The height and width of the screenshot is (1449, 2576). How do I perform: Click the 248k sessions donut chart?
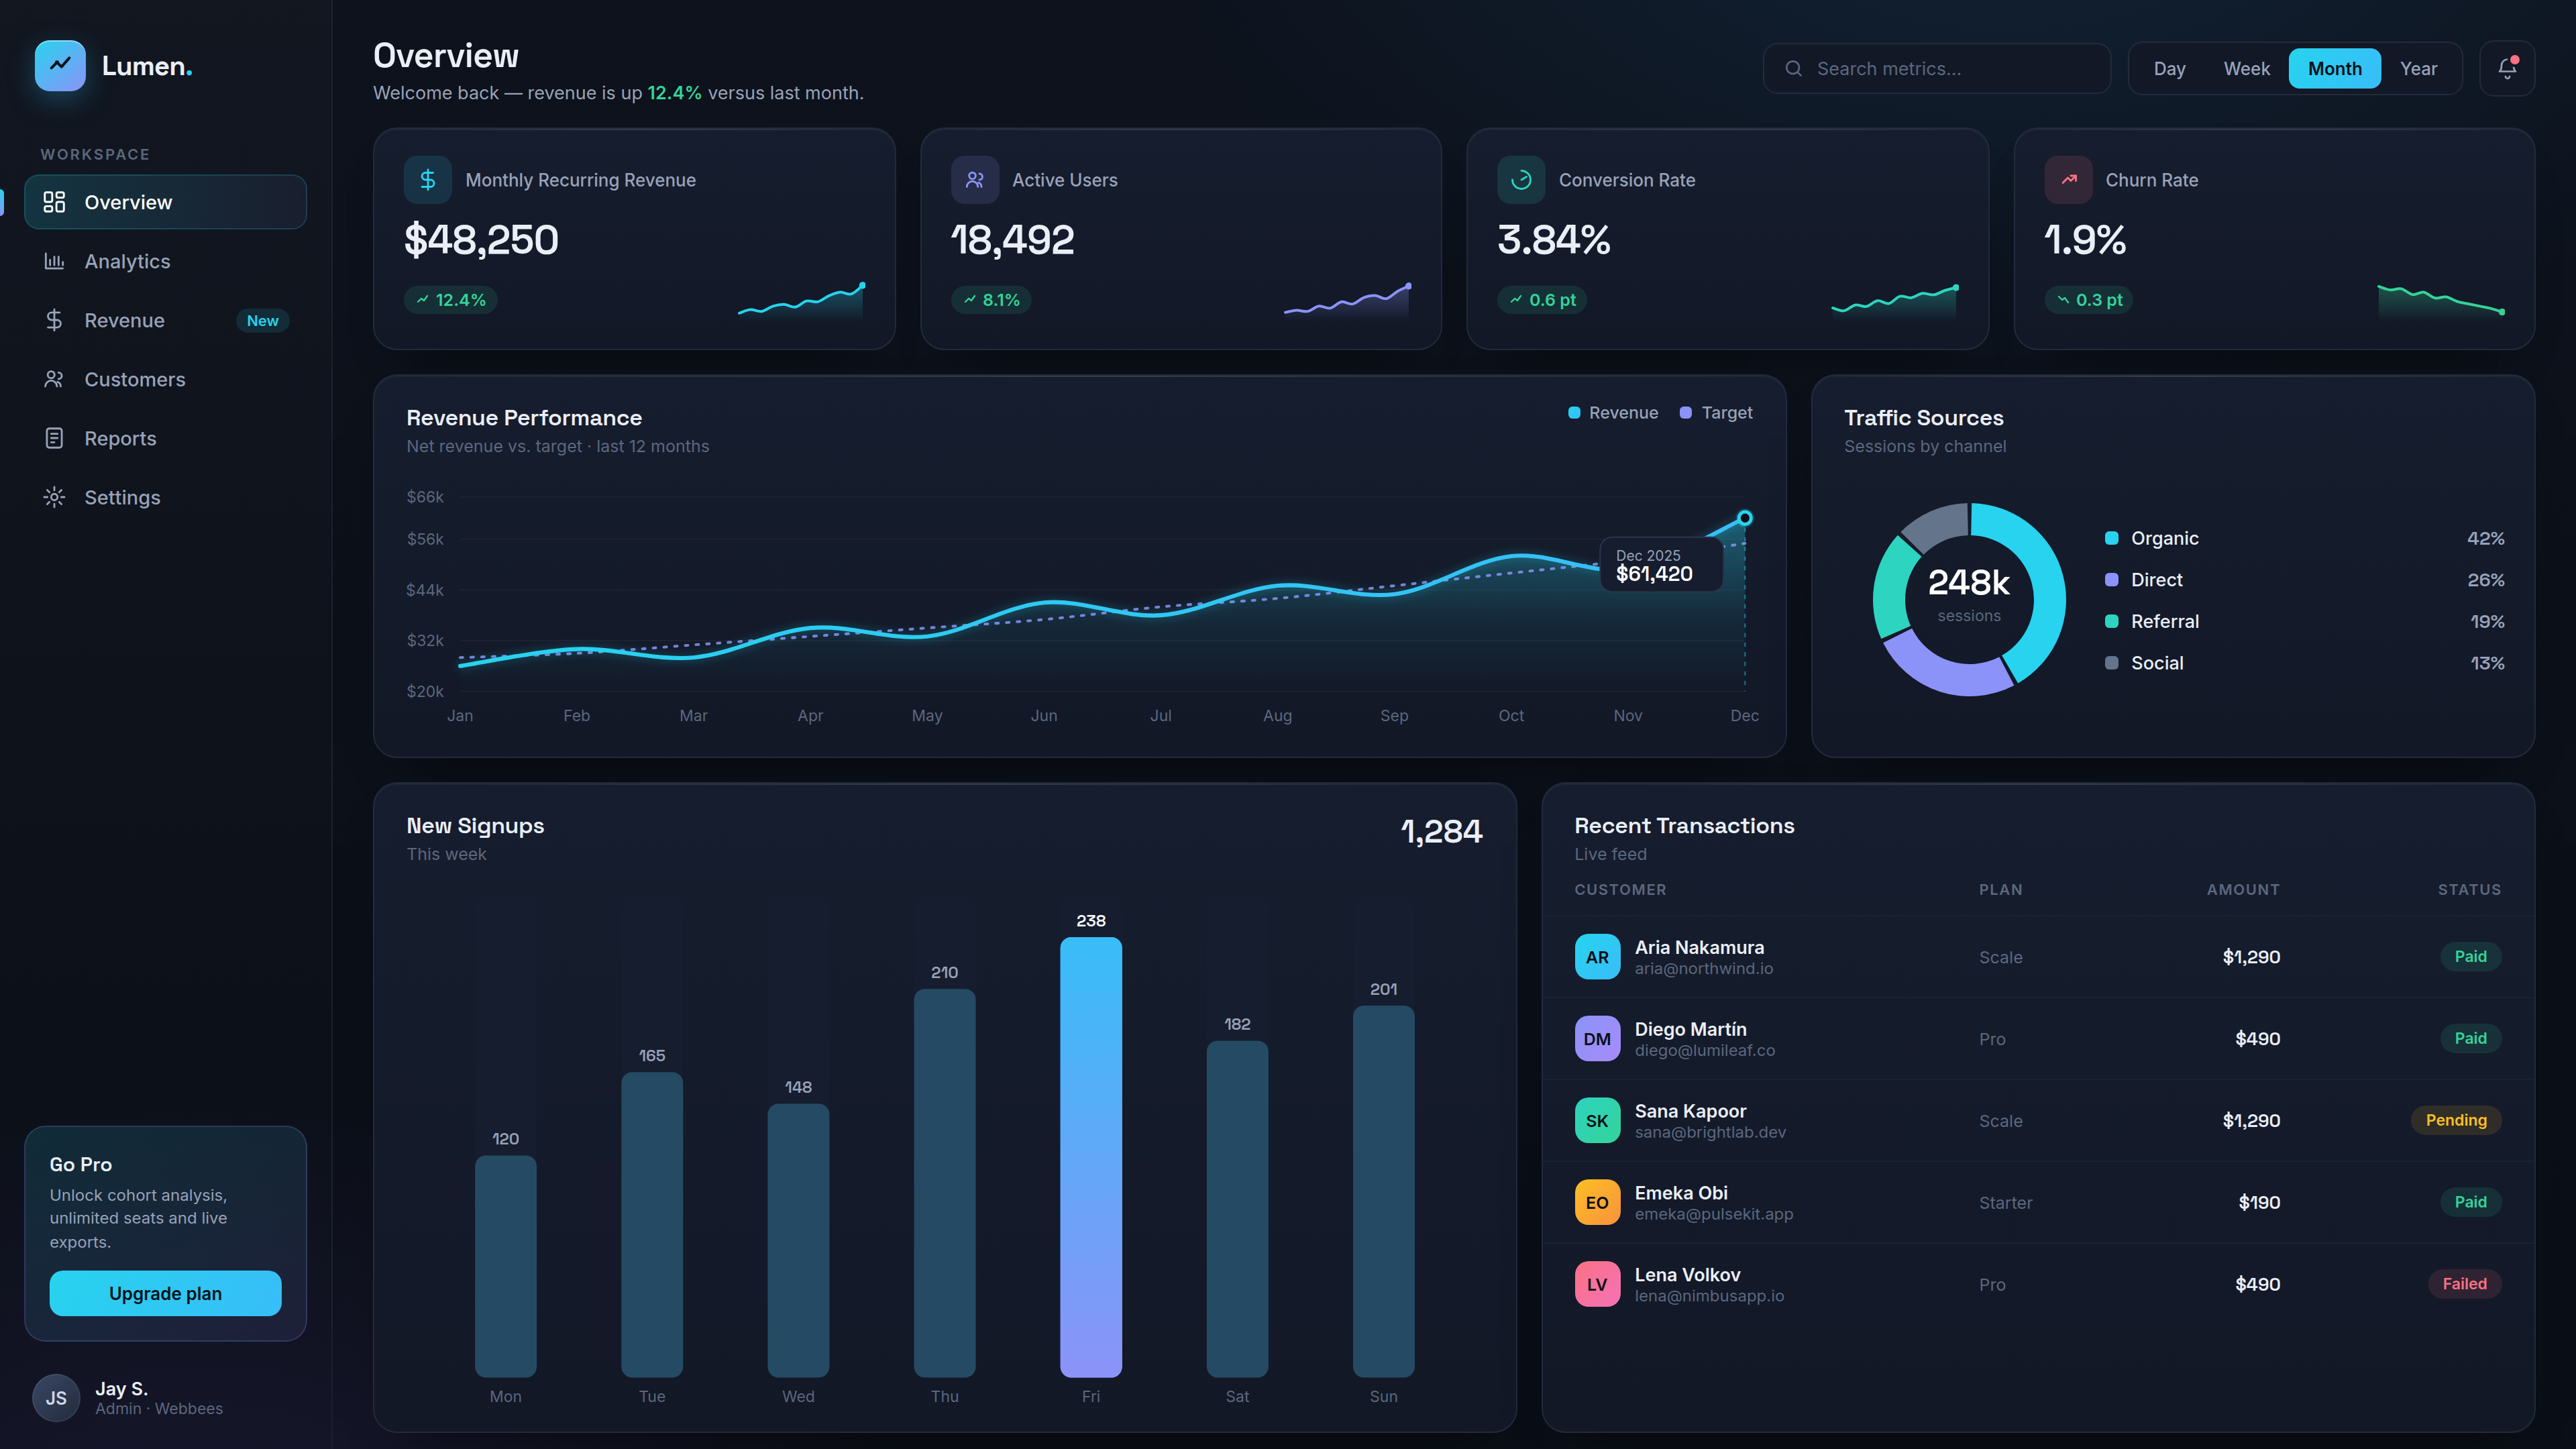point(1969,599)
